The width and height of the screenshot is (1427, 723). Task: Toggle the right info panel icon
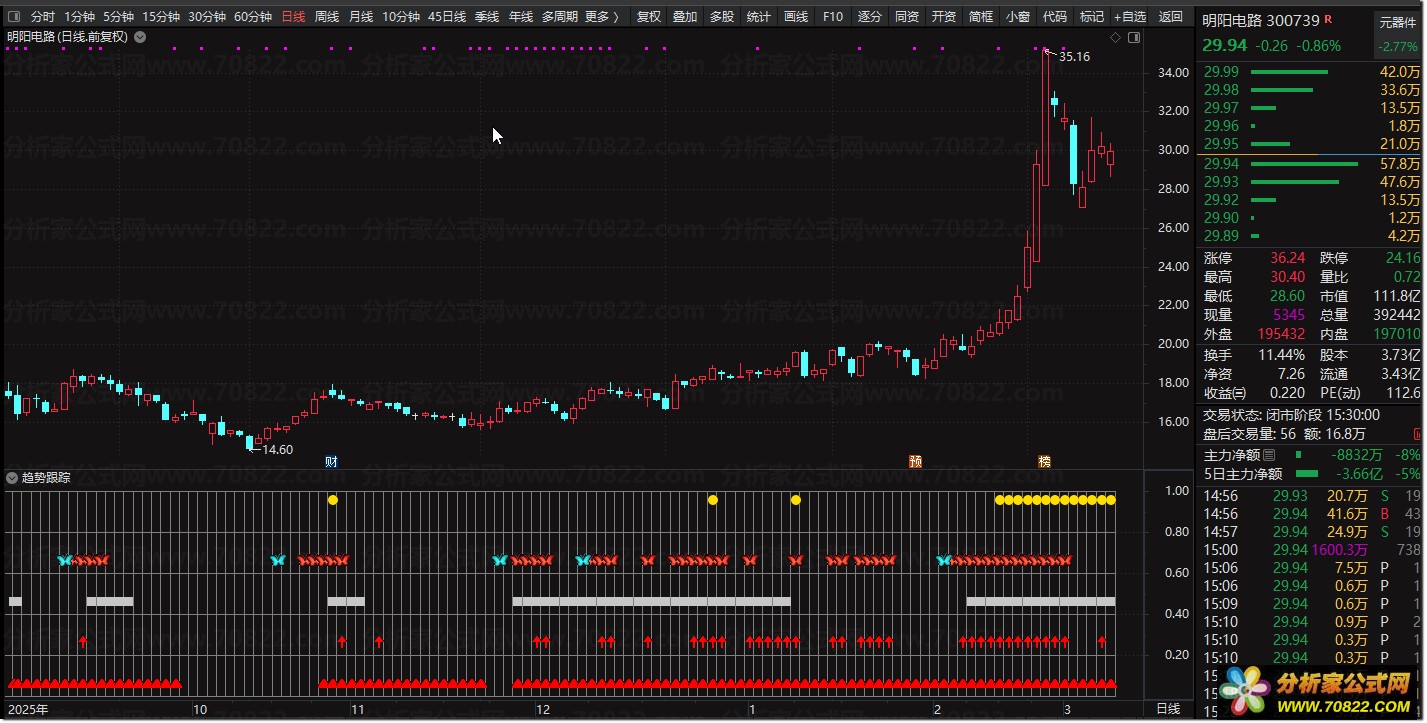point(1134,37)
